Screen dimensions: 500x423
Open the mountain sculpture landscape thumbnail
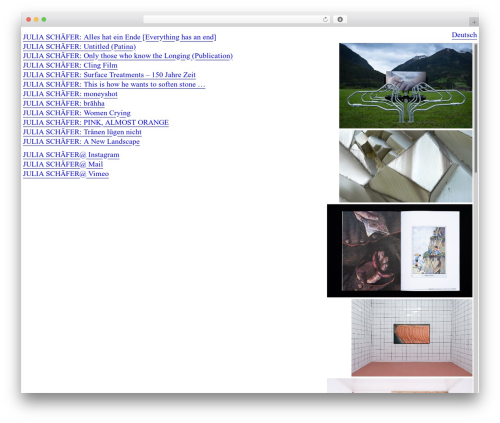tap(406, 86)
